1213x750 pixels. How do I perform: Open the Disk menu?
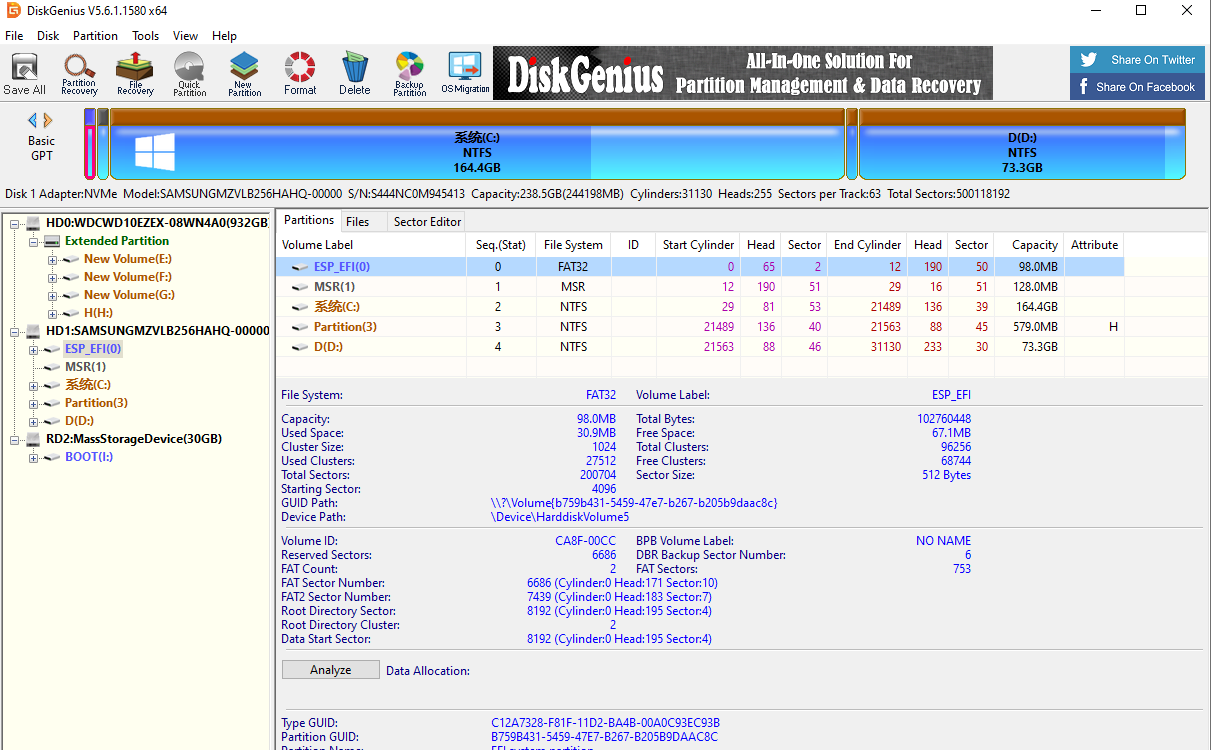point(48,35)
